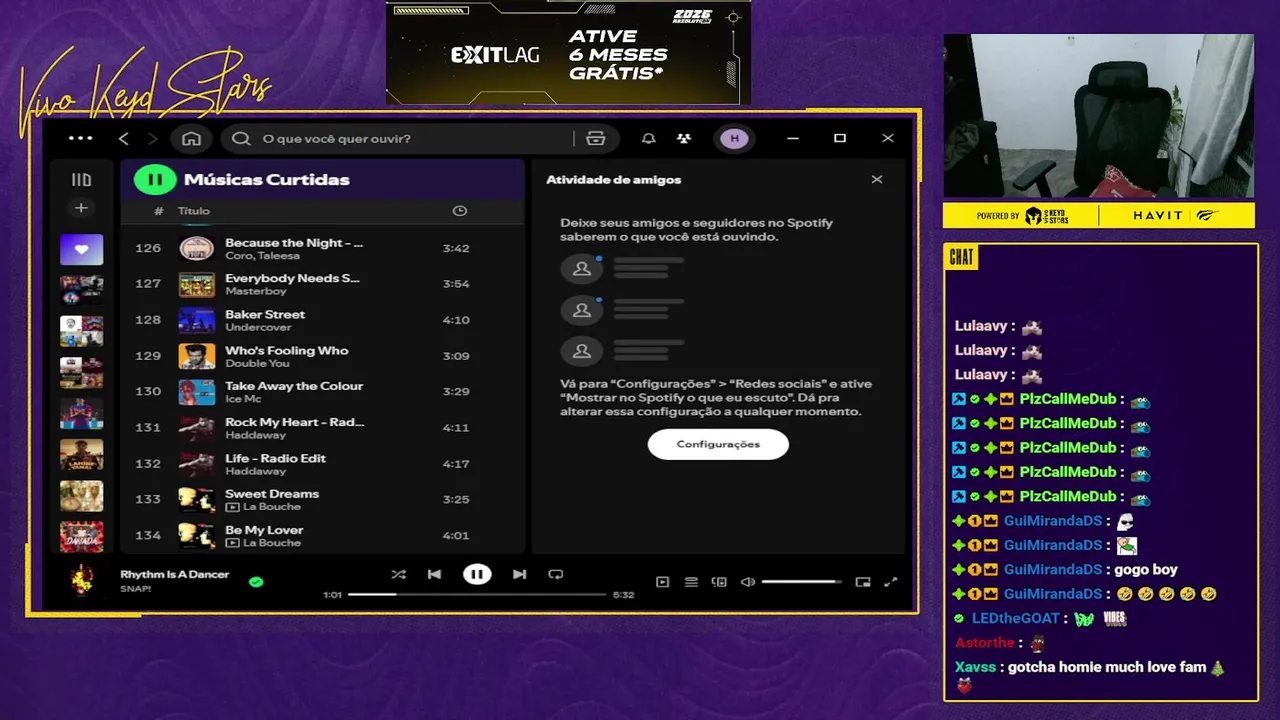Click the second library playlist thumbnail
Viewport: 1280px width, 720px height.
[x=81, y=290]
